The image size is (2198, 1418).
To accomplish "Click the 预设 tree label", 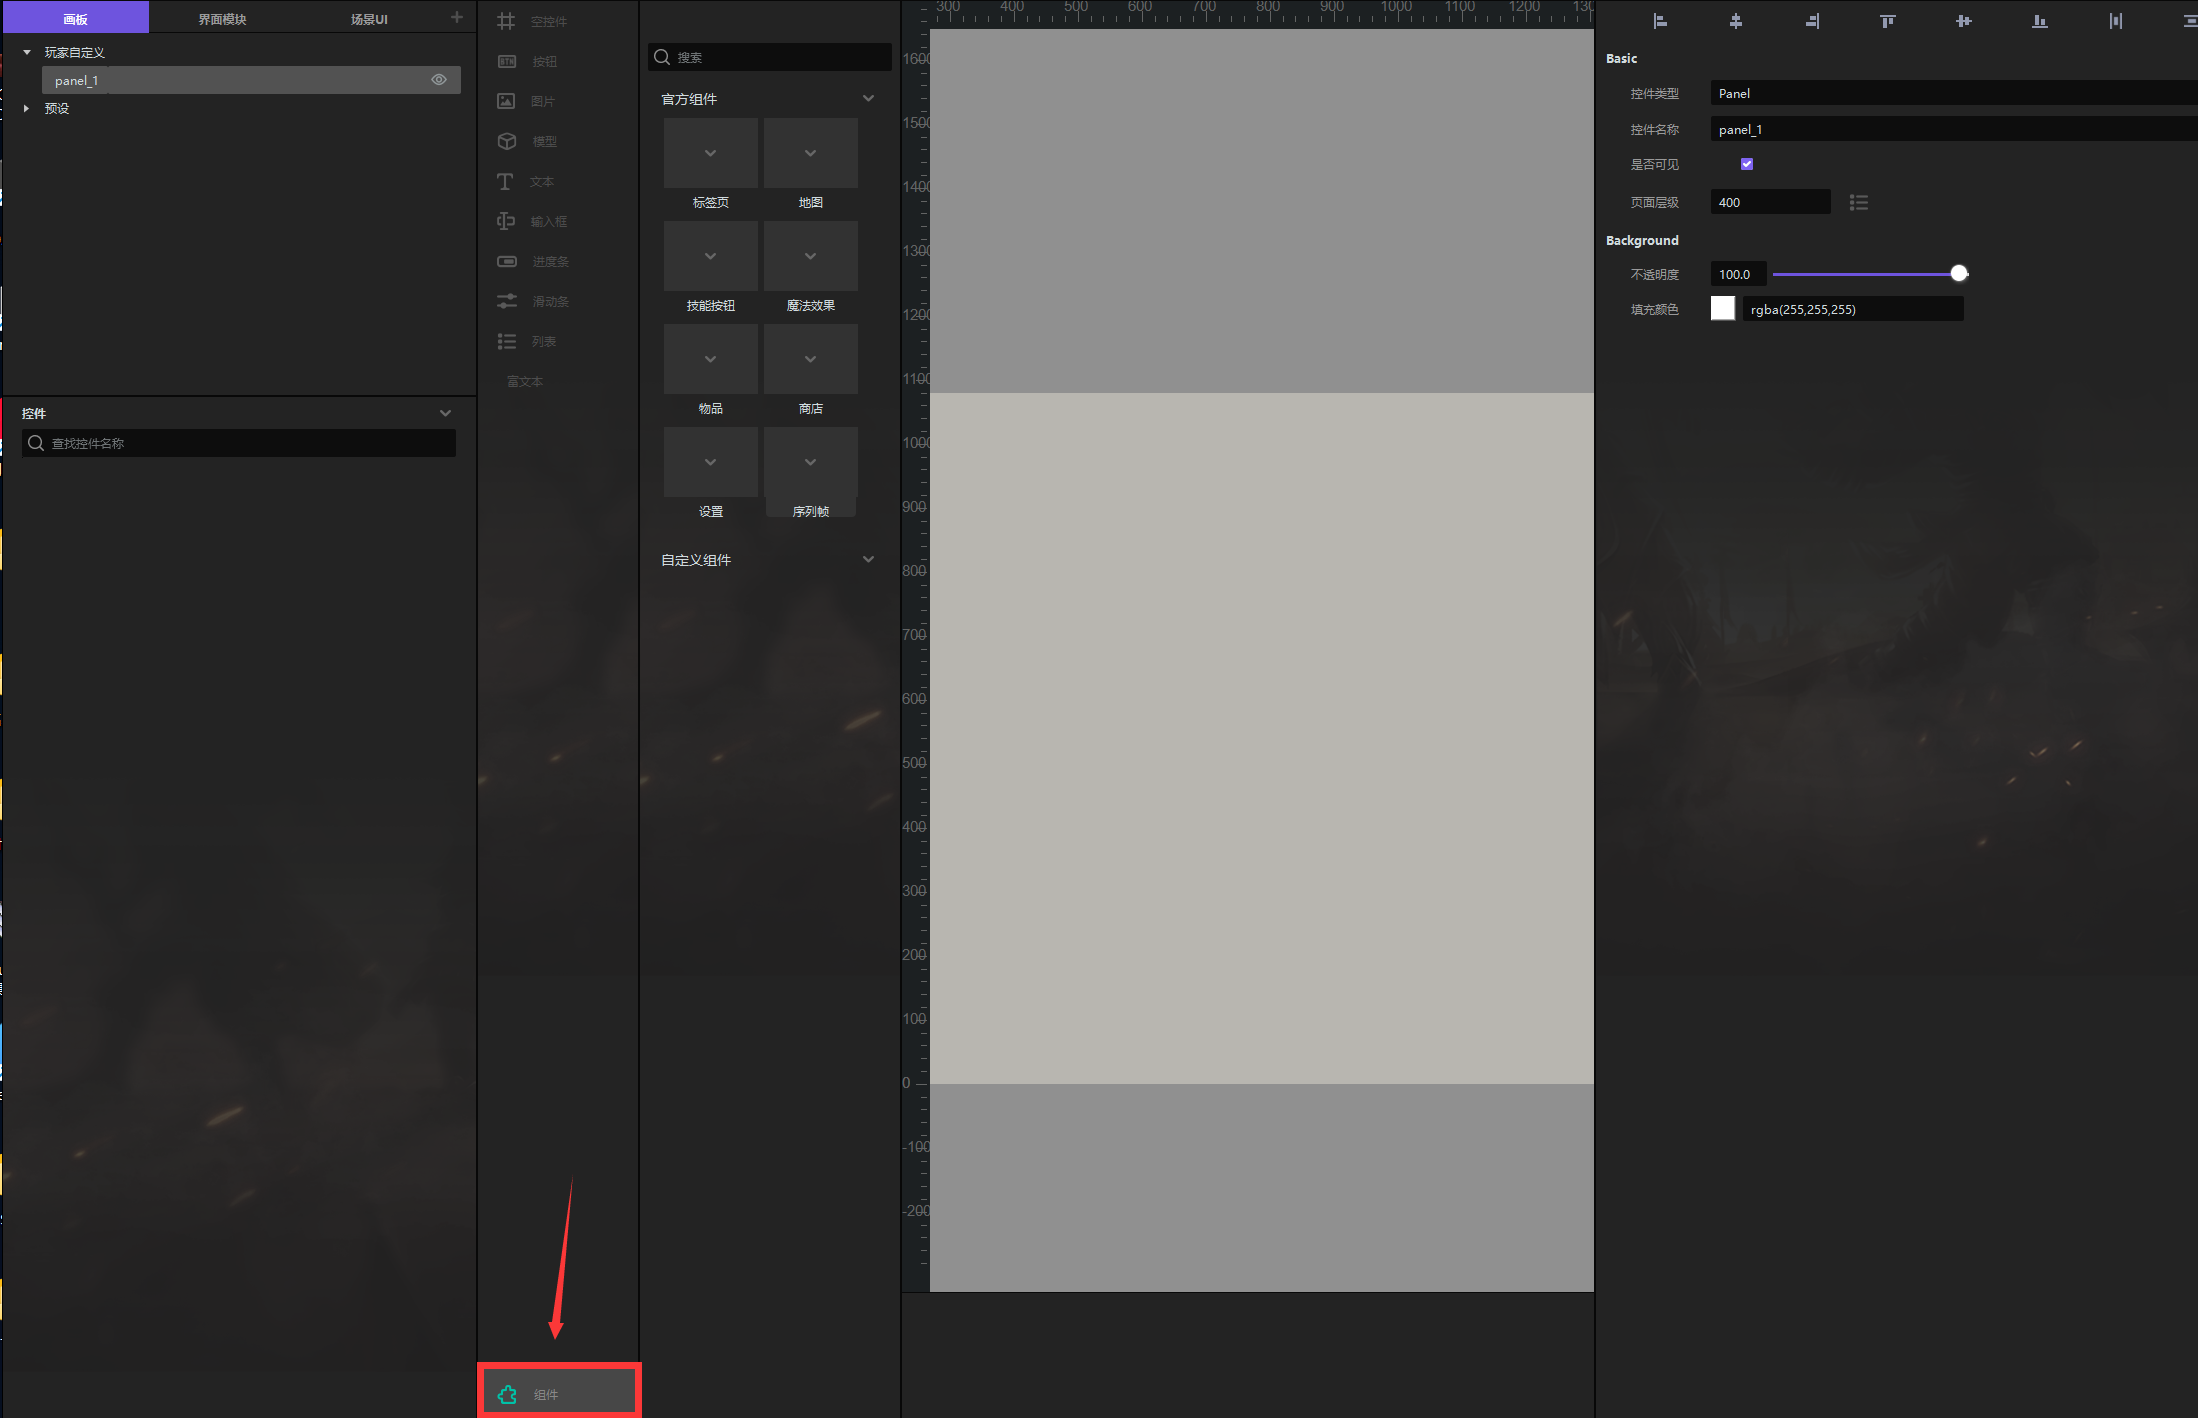I will tap(57, 108).
